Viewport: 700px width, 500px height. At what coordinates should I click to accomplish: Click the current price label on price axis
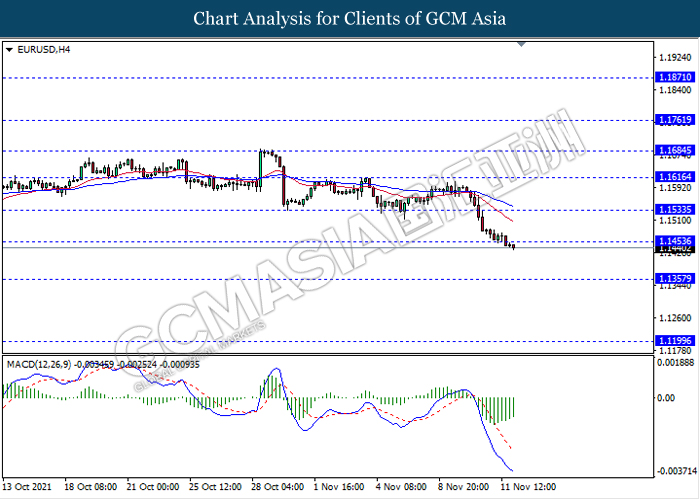(x=675, y=249)
